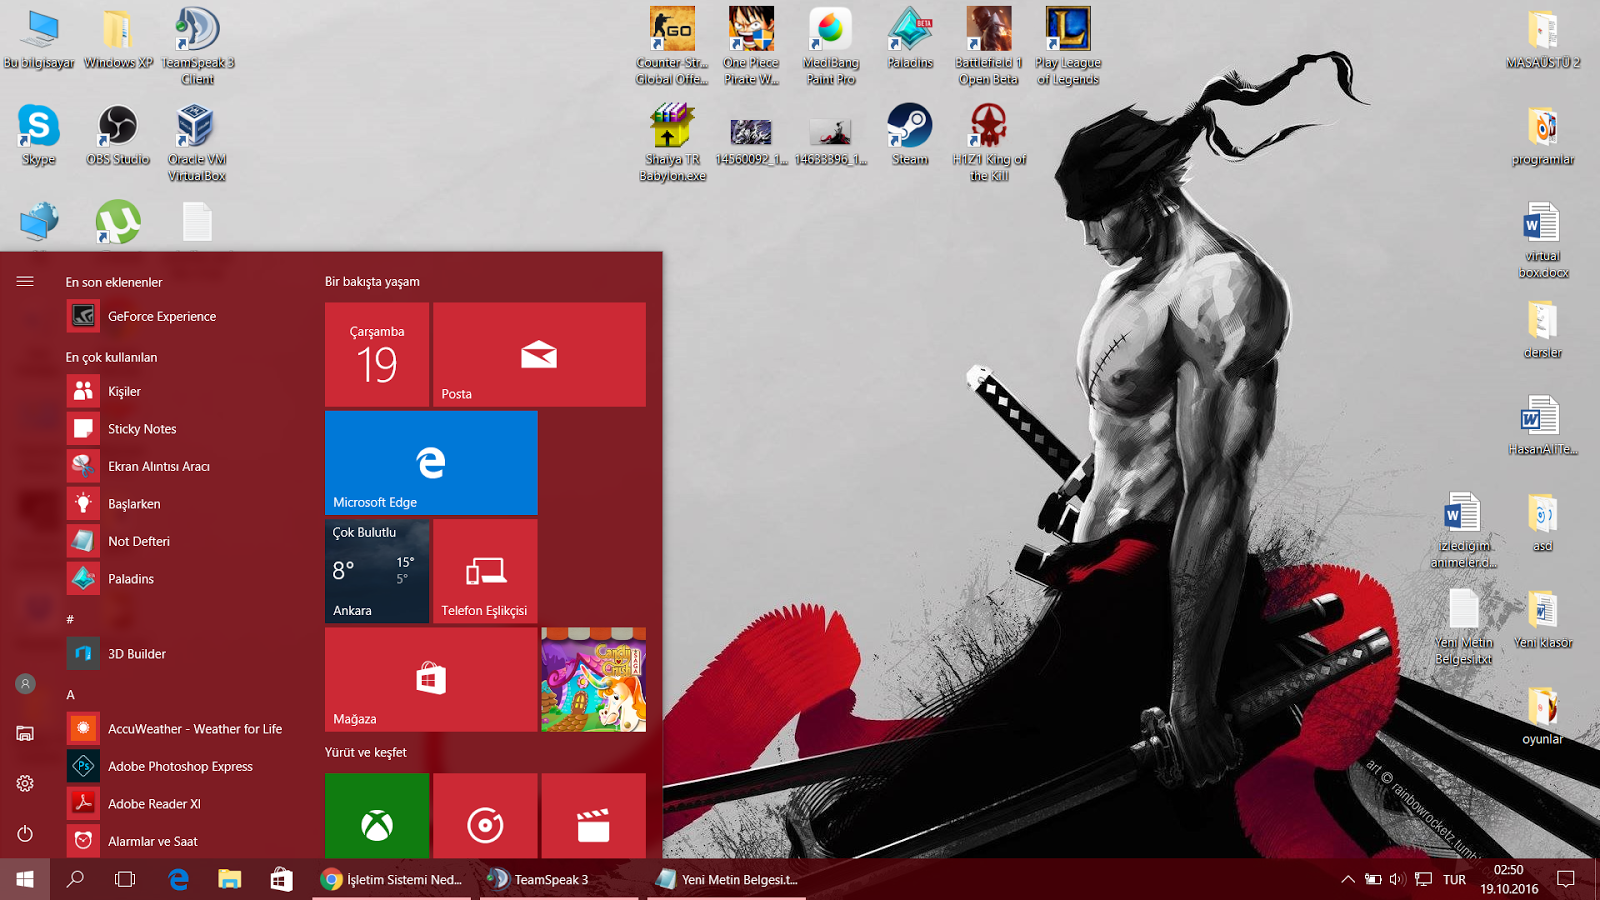The image size is (1600, 900).
Task: Click the 'A' letter header in app list
Action: click(x=71, y=695)
